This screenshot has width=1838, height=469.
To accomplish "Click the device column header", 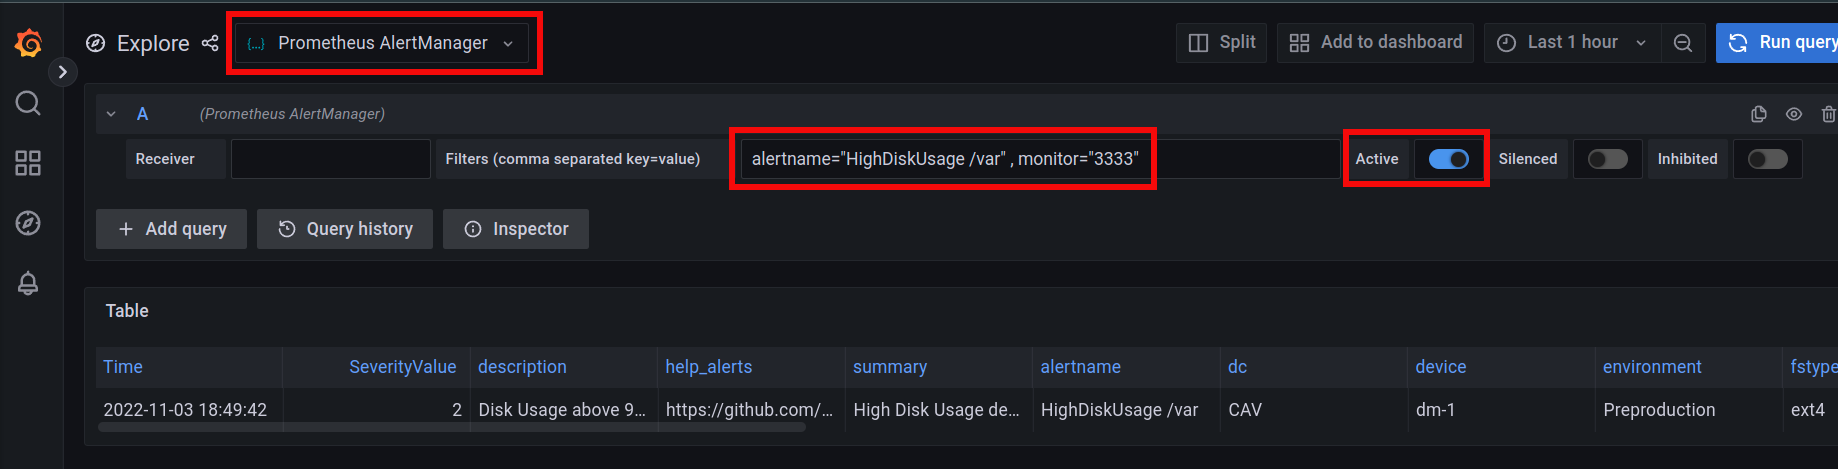I will point(1441,367).
